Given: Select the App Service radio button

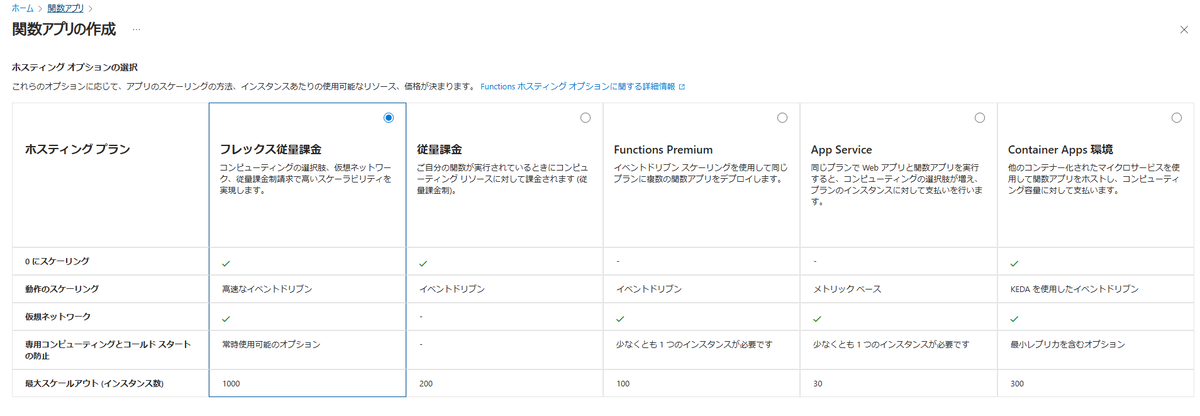Looking at the screenshot, I should [979, 118].
